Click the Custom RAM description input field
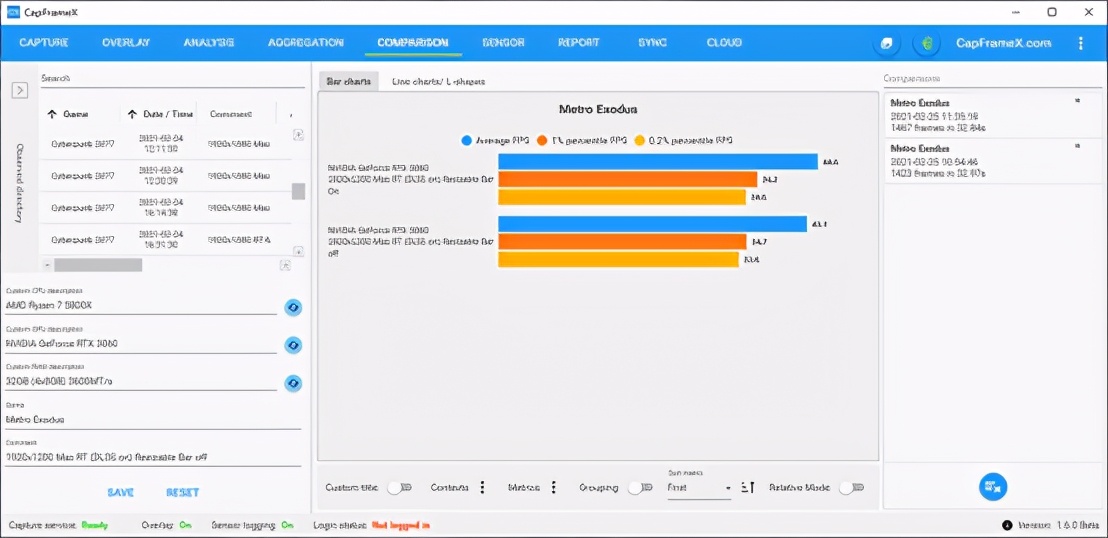1108x538 pixels. coord(141,382)
